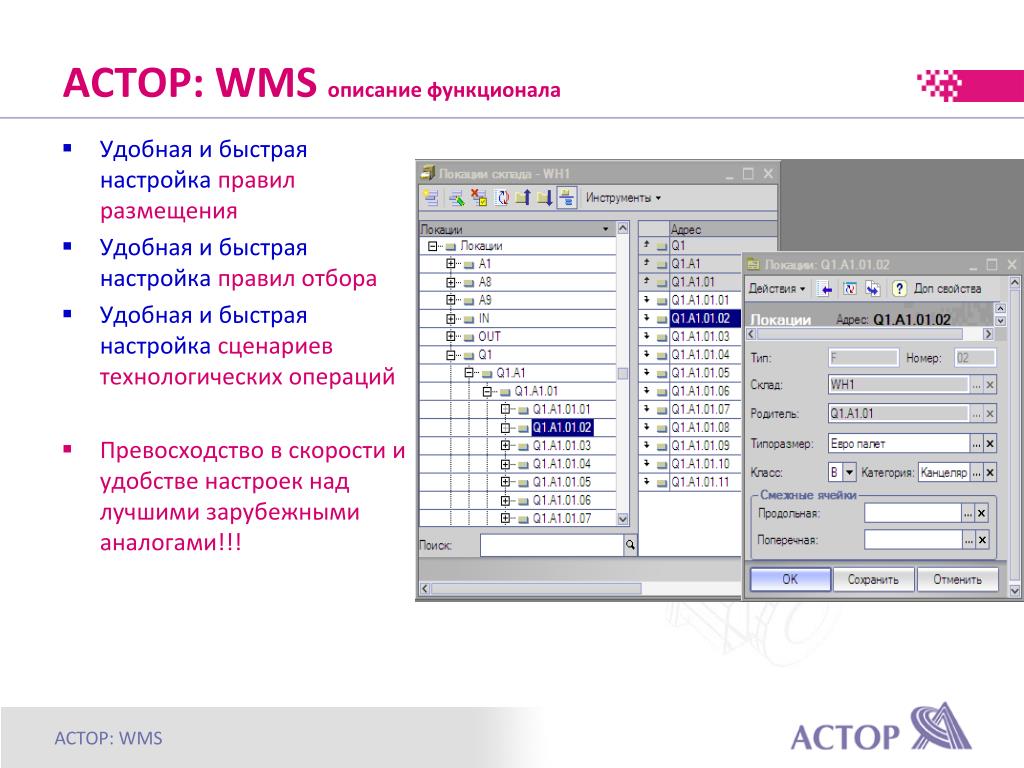This screenshot has width=1024, height=768.
Task: Select Q1.A1.01.08 in the Адрес list
Action: [691, 427]
